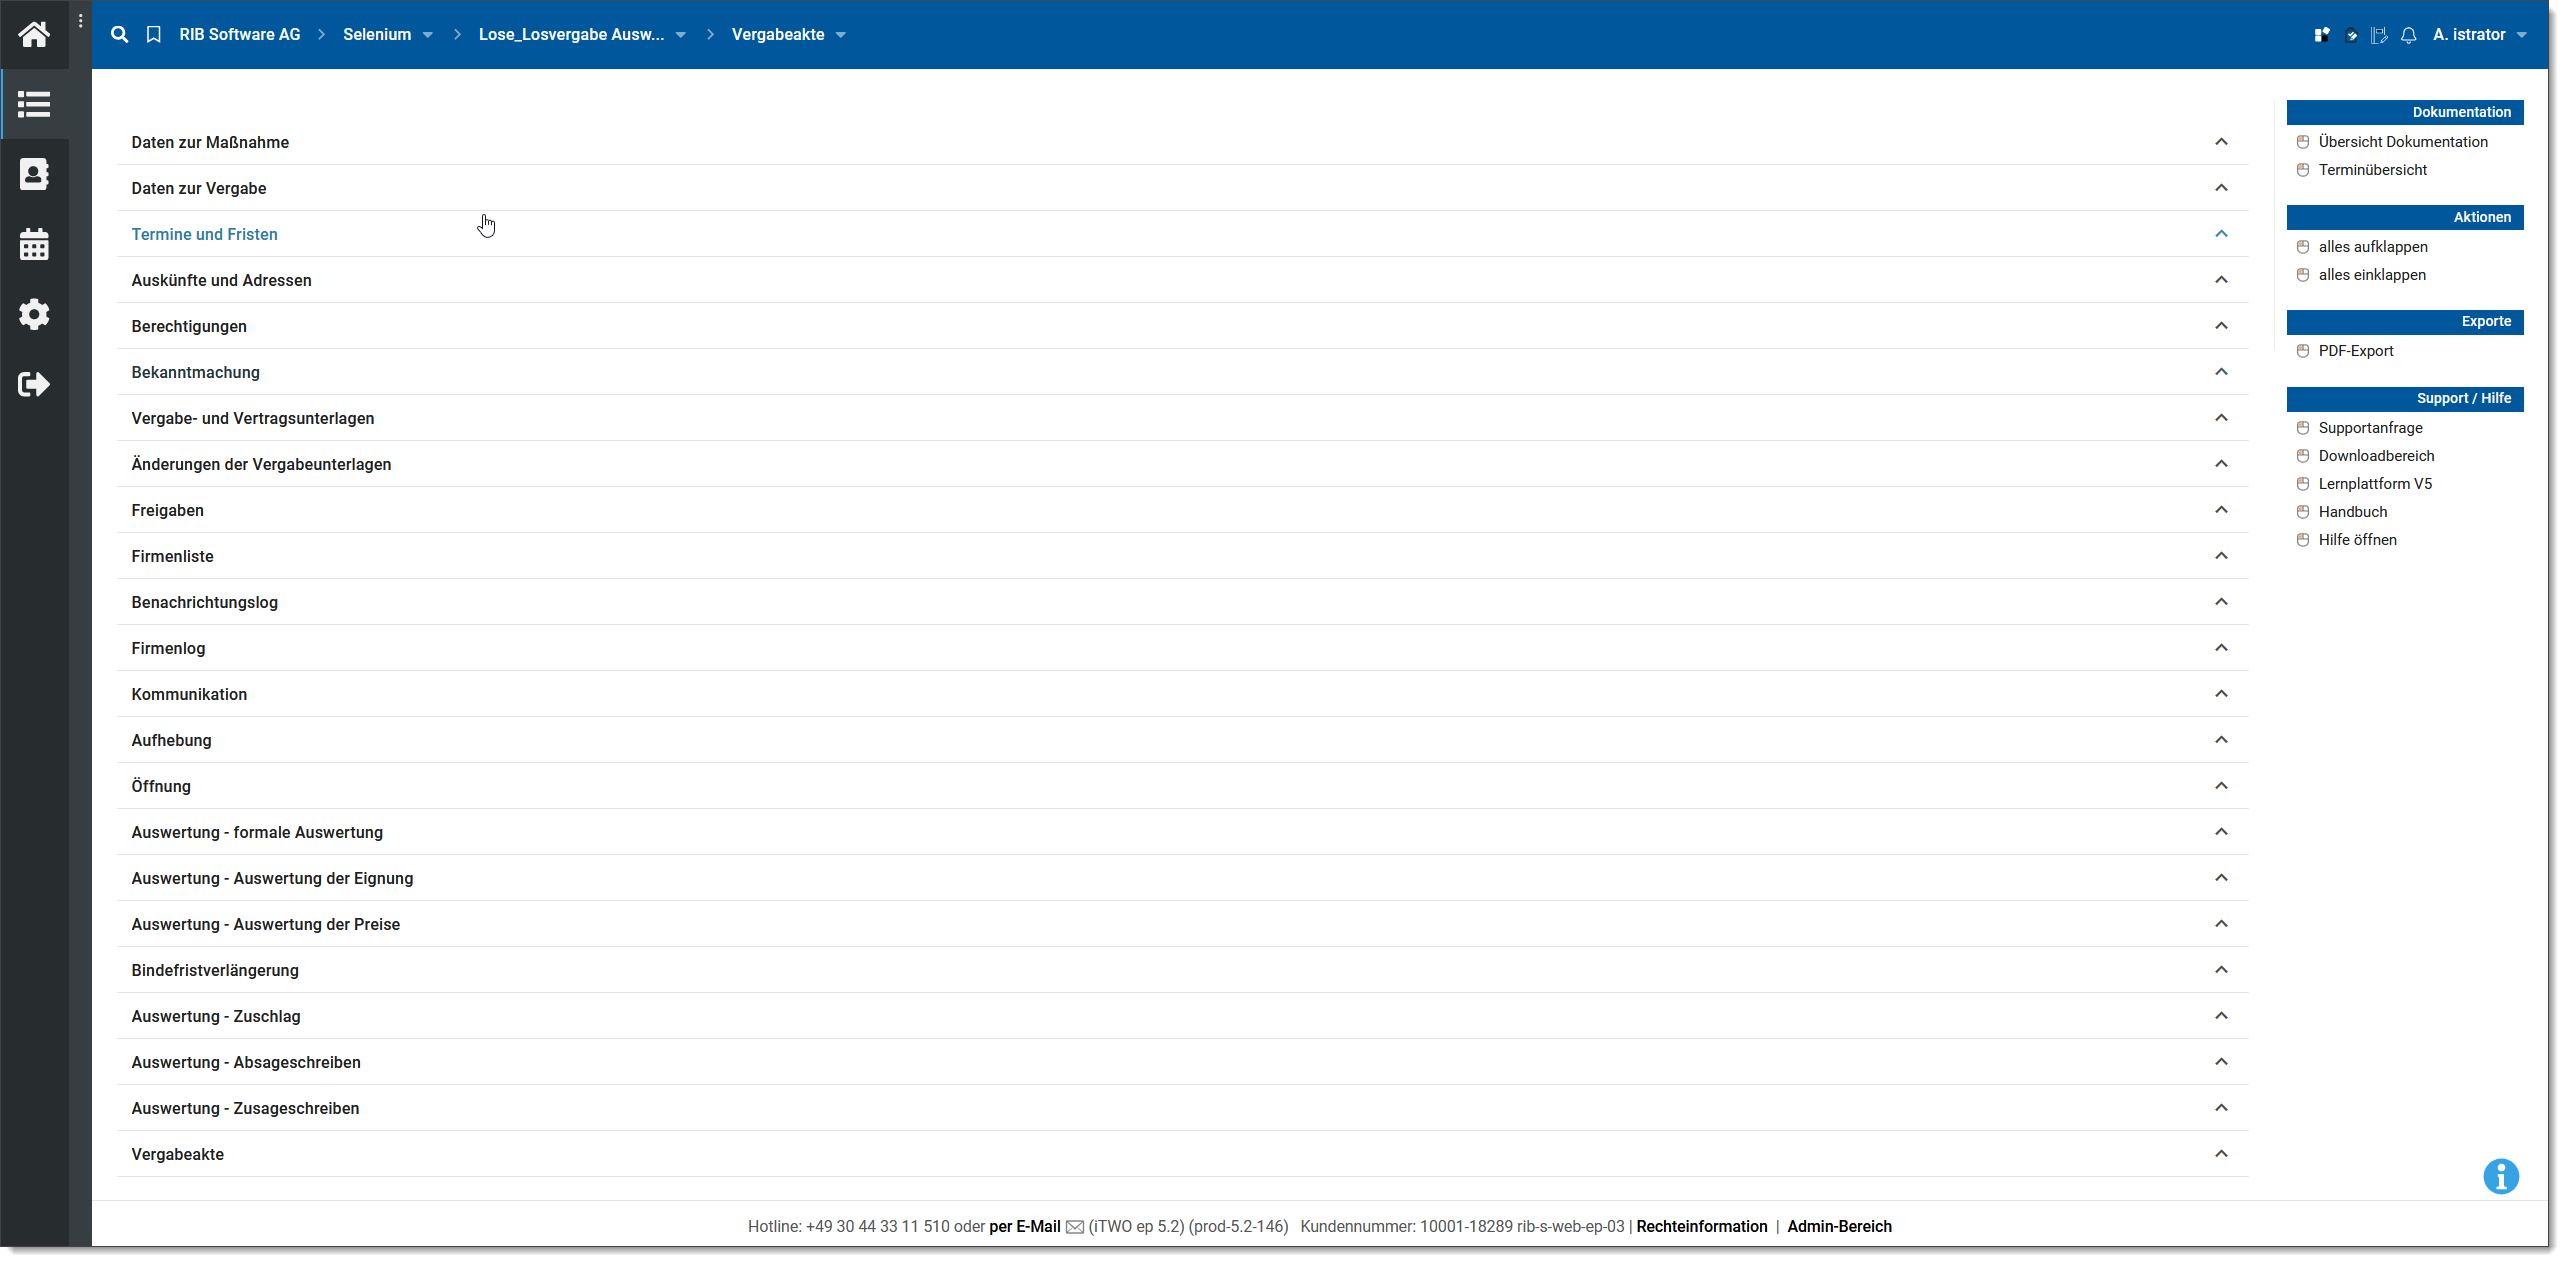Open the Selenium breadcrumb dropdown arrow

(x=428, y=35)
